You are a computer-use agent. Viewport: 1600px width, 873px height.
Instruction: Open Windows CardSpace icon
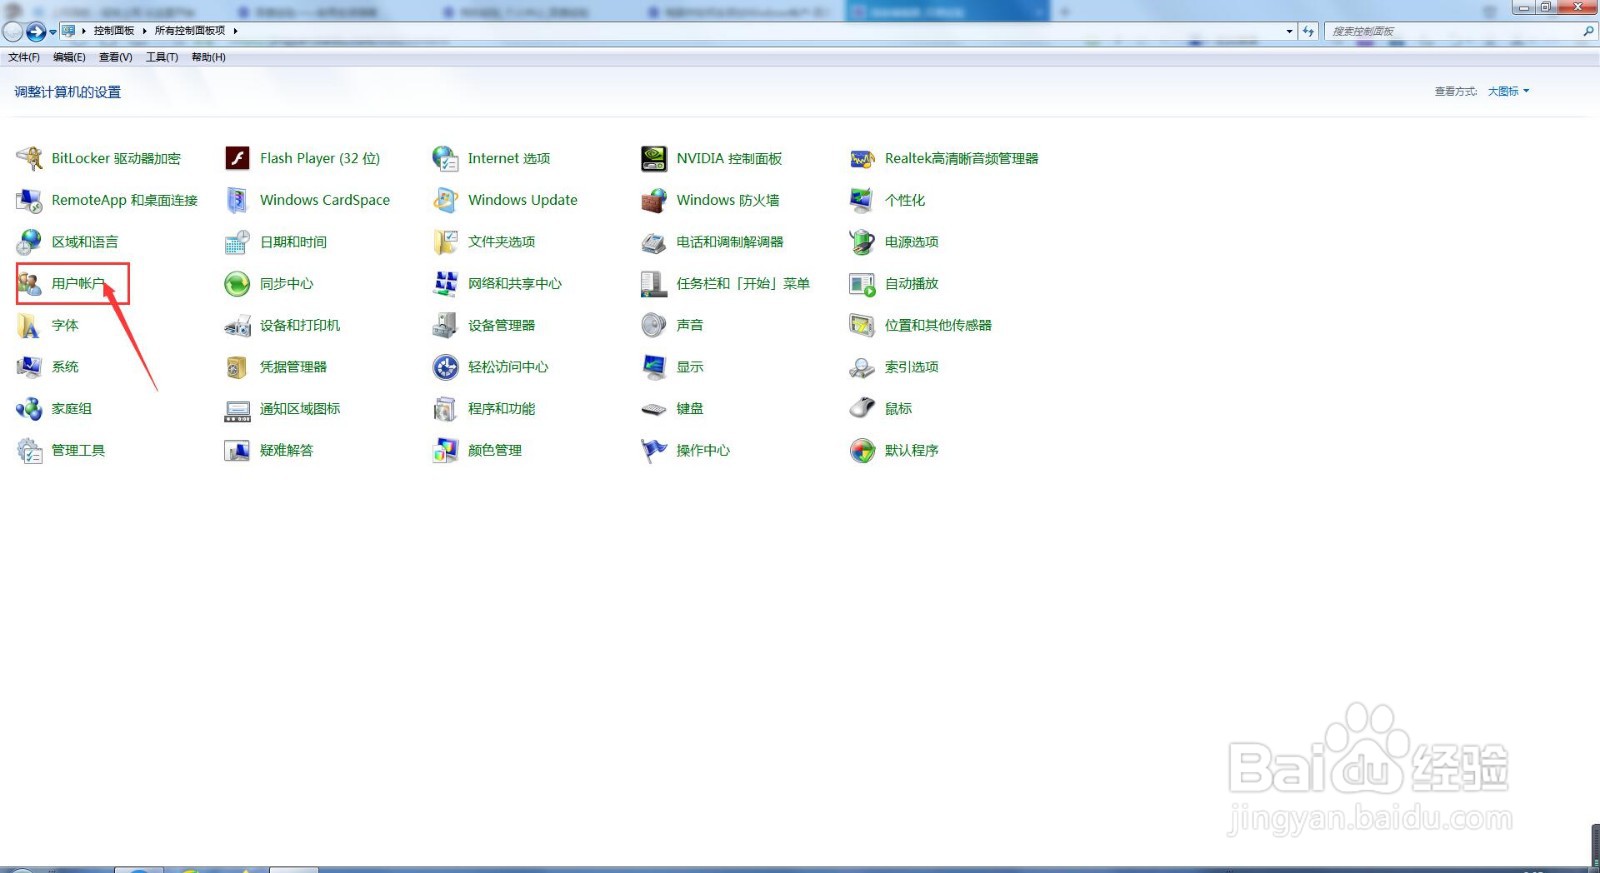[237, 200]
